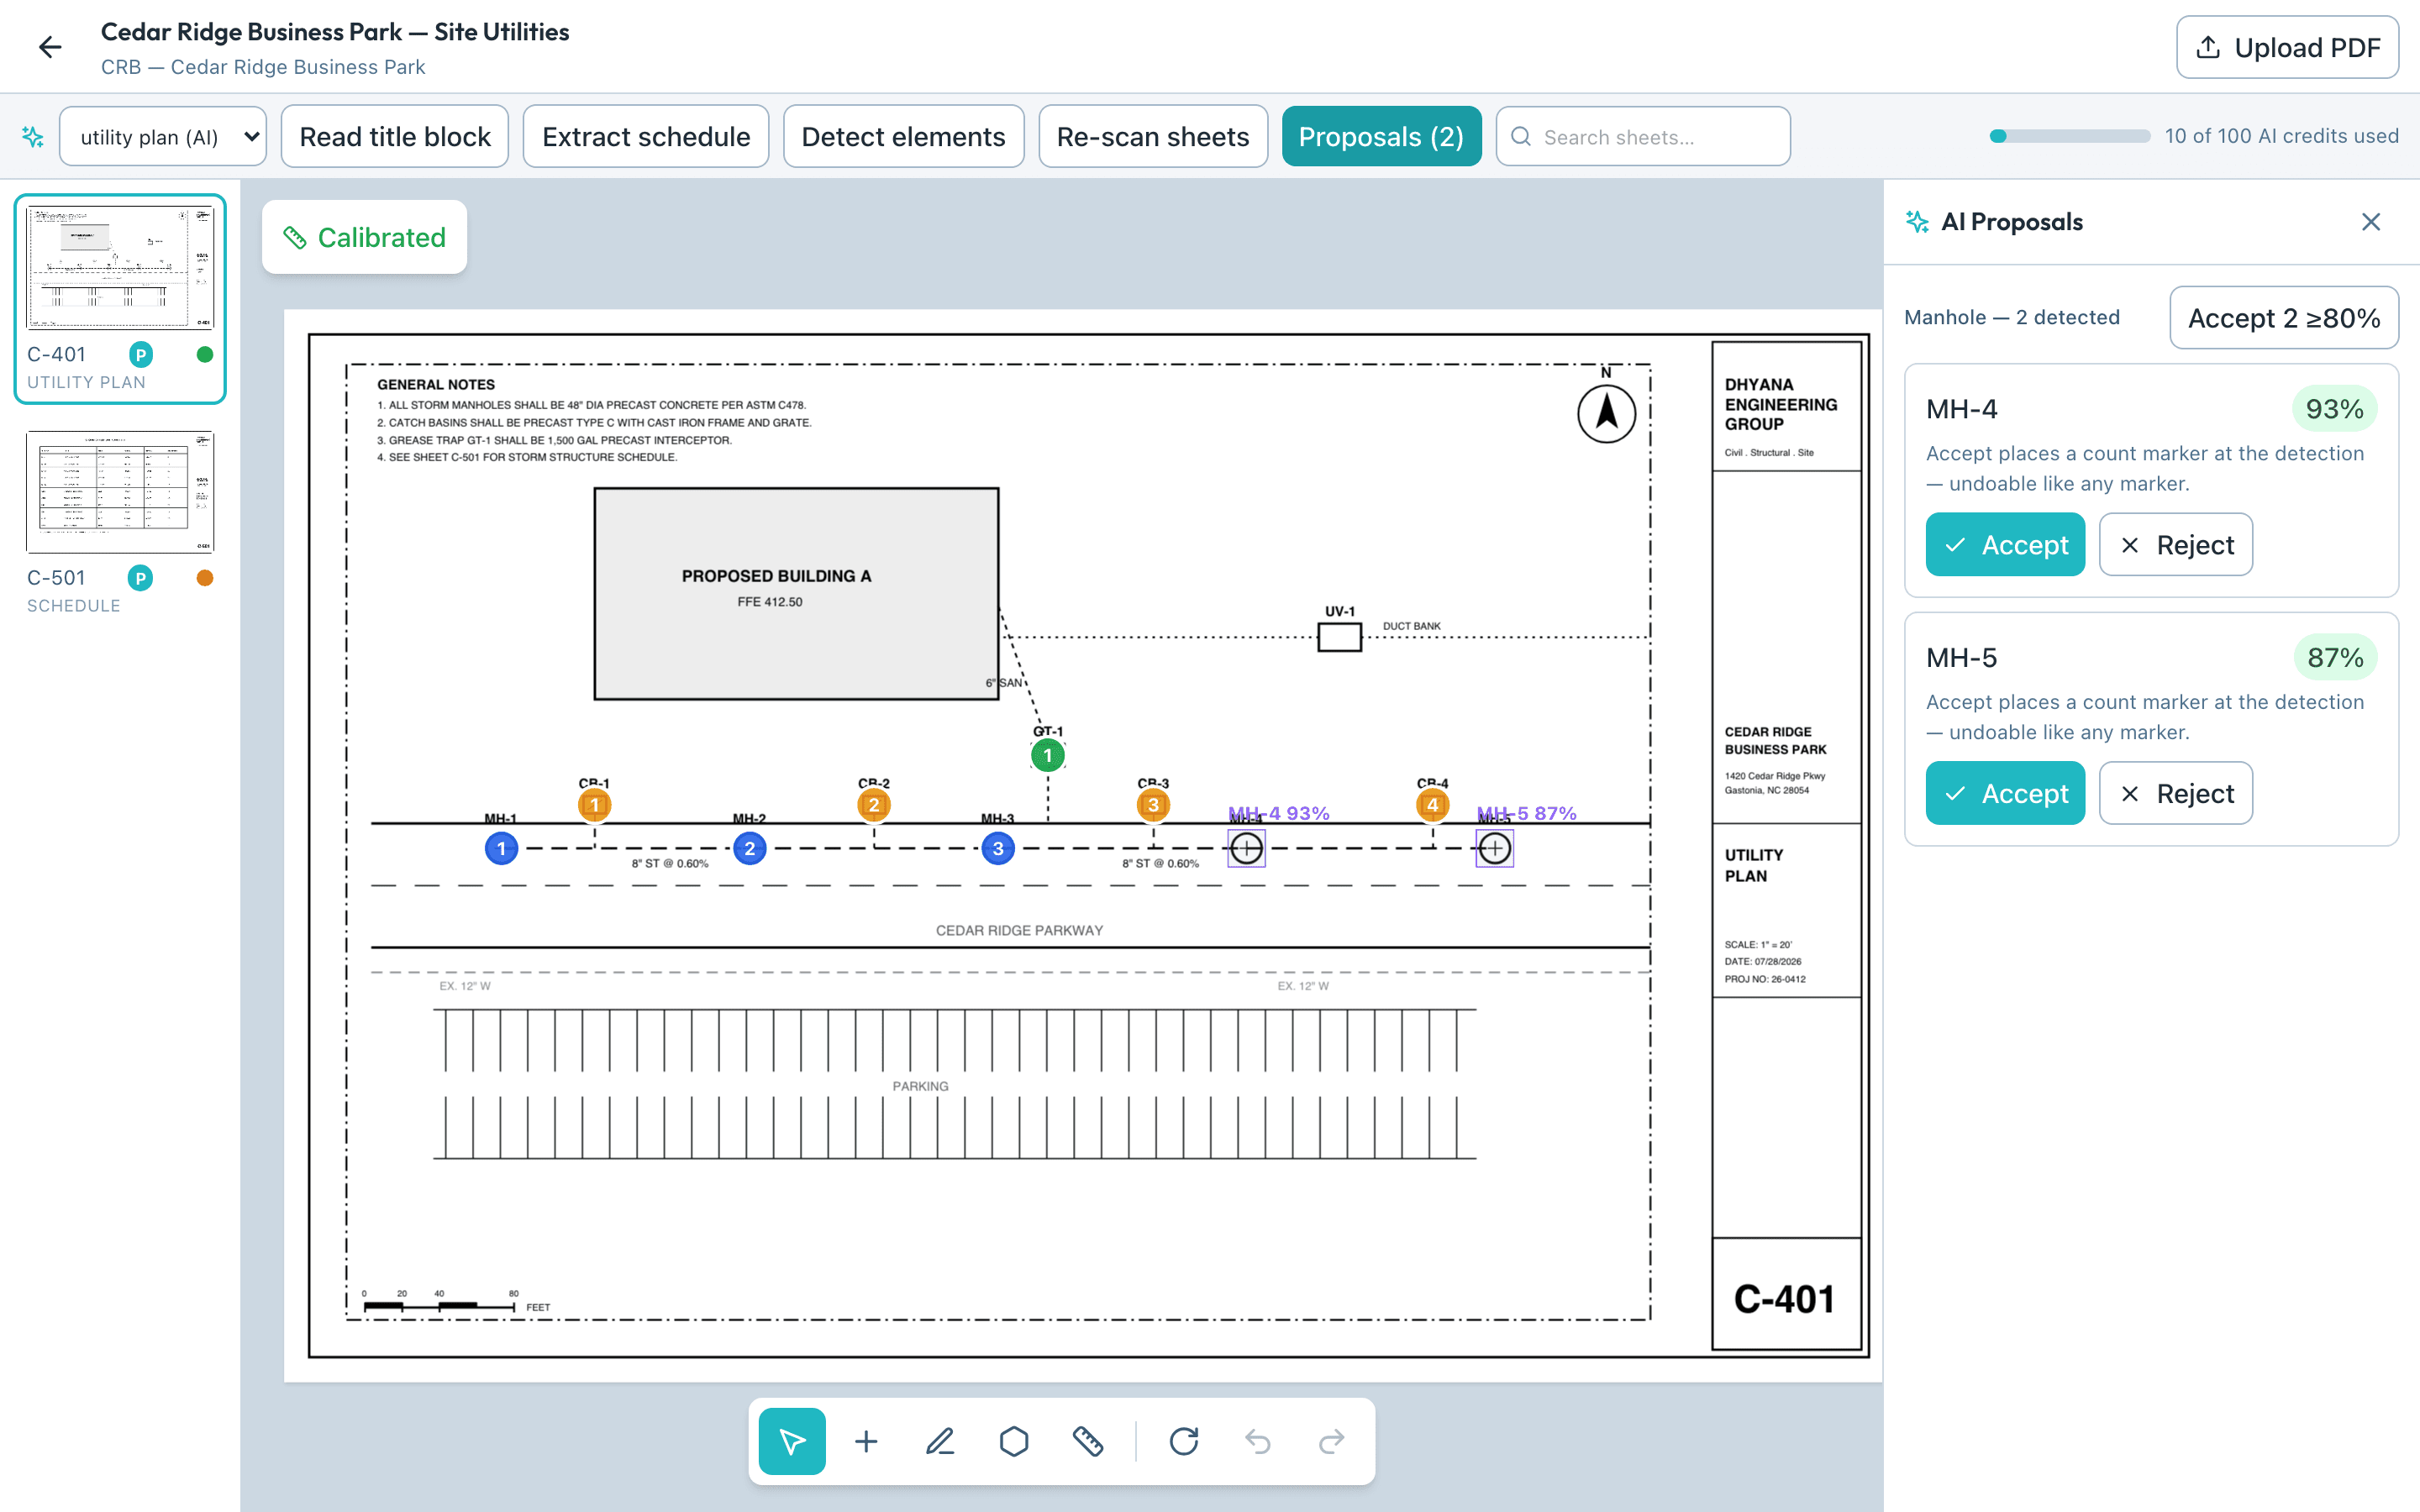Click AI Proposals sparkle icon
Viewport: 2420px width, 1512px height.
1917,222
